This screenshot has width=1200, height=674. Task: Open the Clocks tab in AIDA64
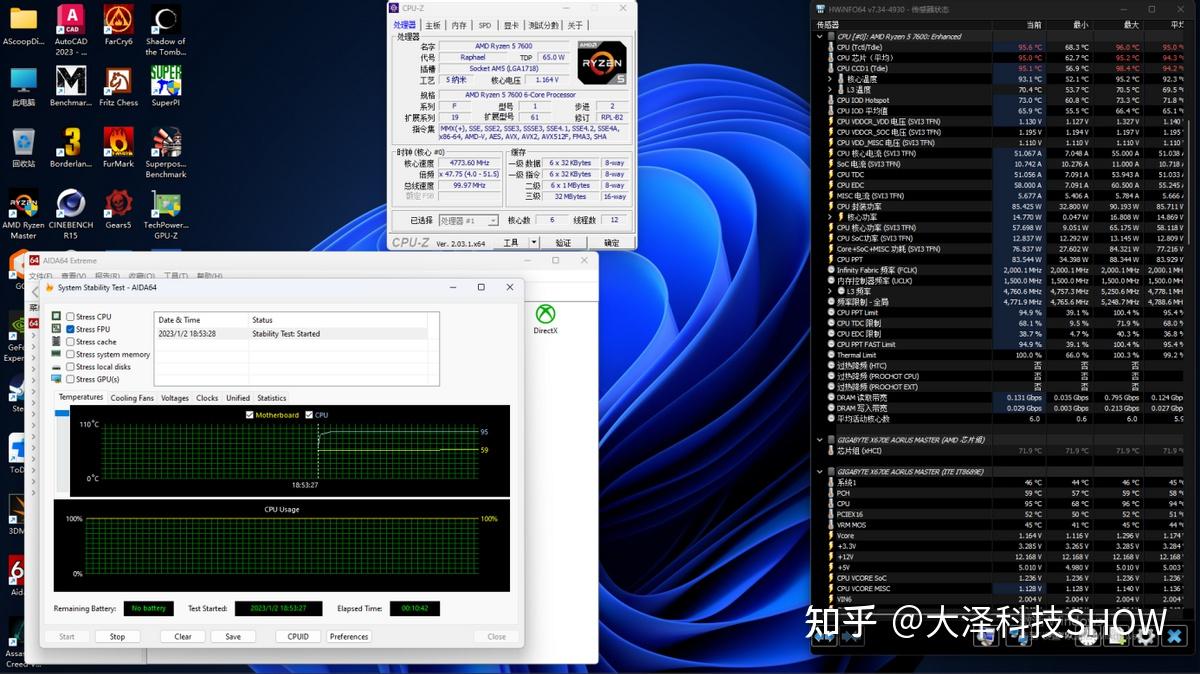pyautogui.click(x=207, y=398)
